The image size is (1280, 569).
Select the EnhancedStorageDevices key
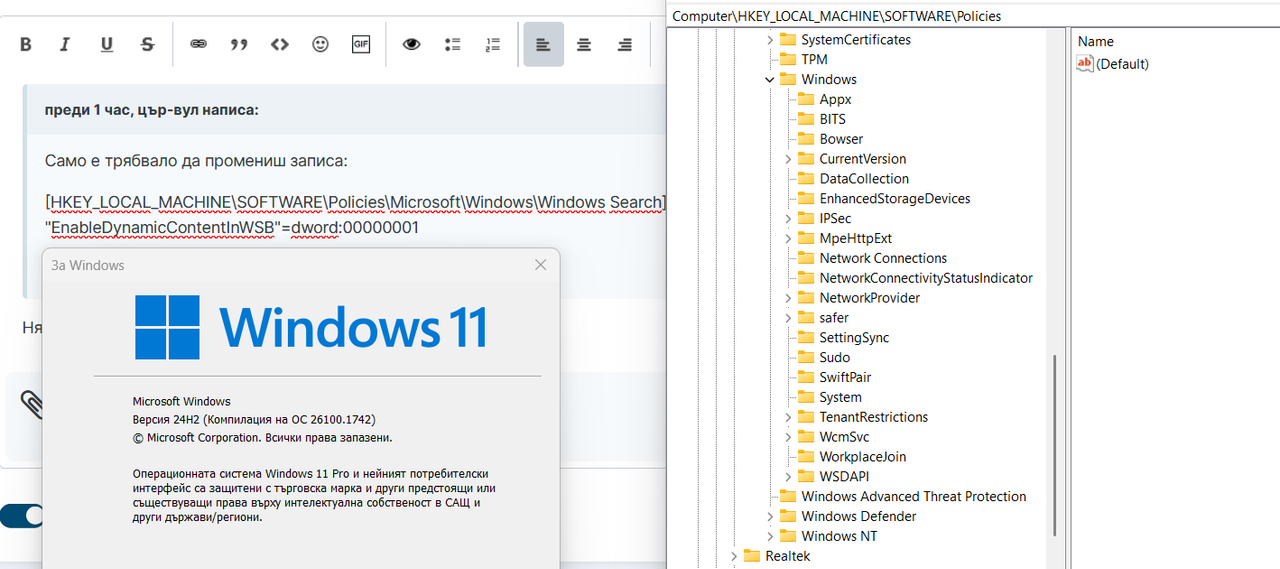(x=895, y=199)
